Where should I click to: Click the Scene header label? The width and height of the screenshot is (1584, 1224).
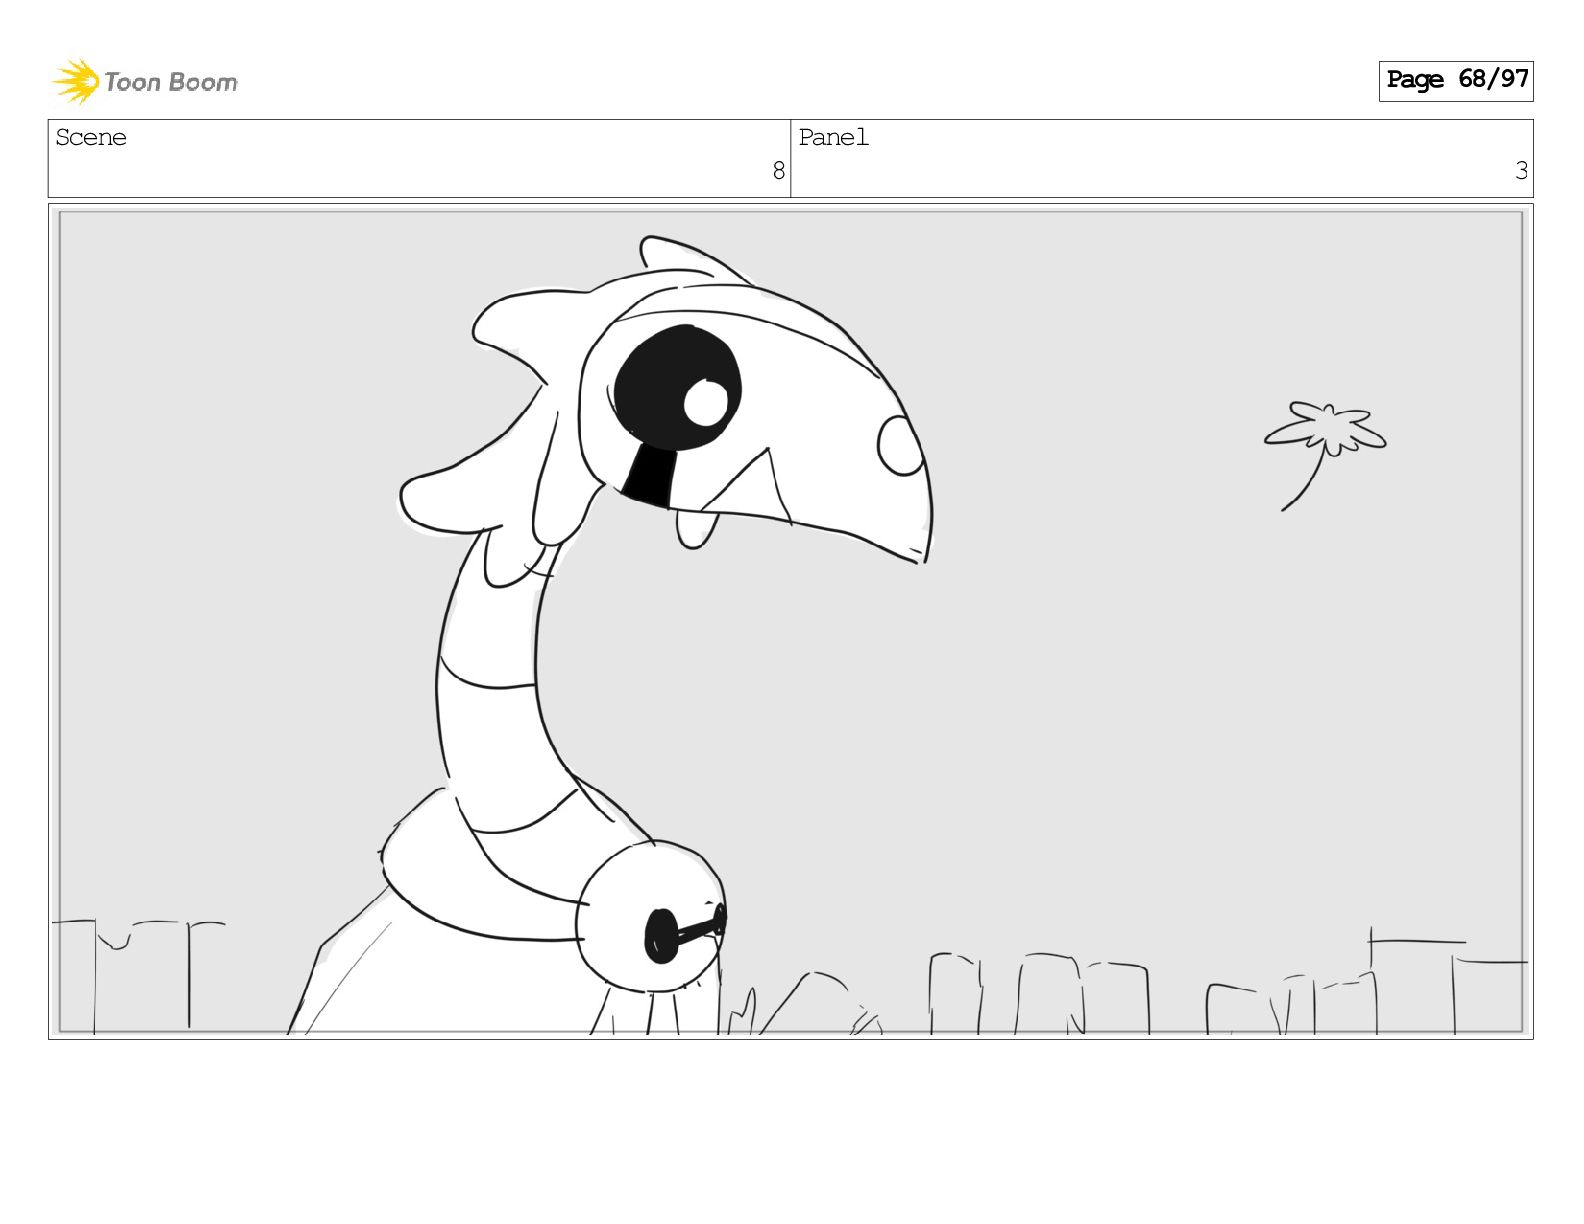click(x=91, y=137)
